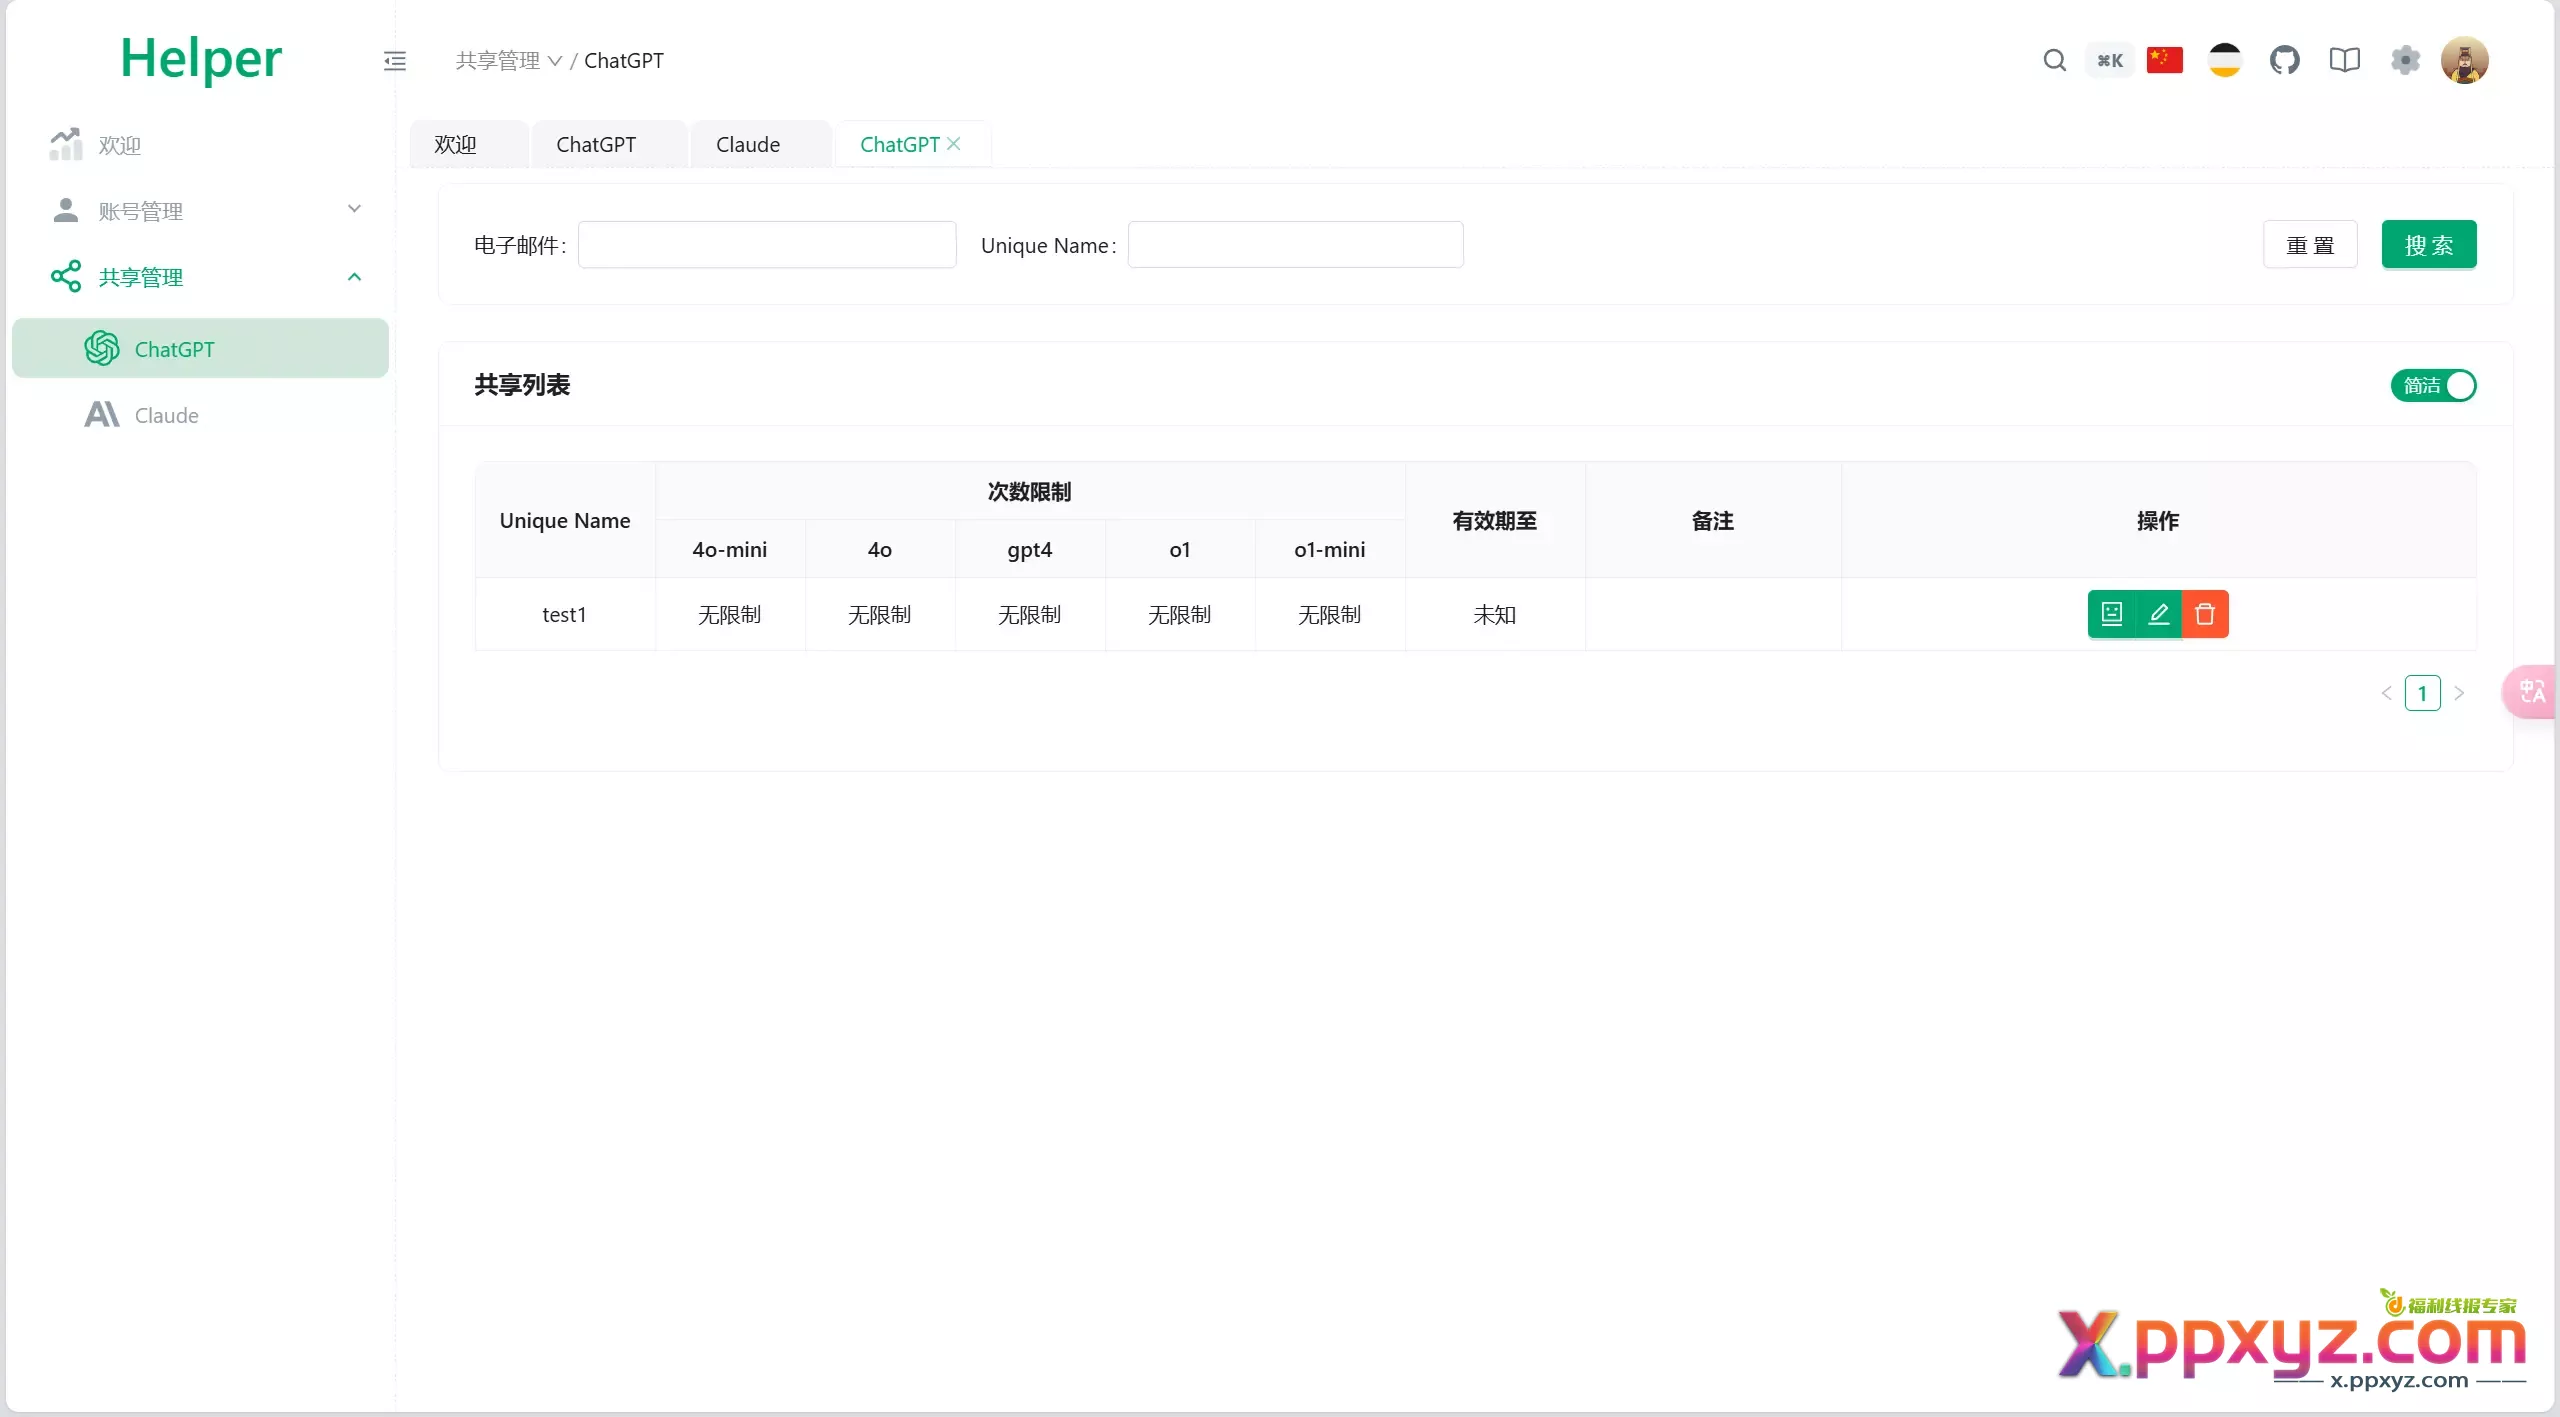Open the user avatar menu

pyautogui.click(x=2465, y=61)
